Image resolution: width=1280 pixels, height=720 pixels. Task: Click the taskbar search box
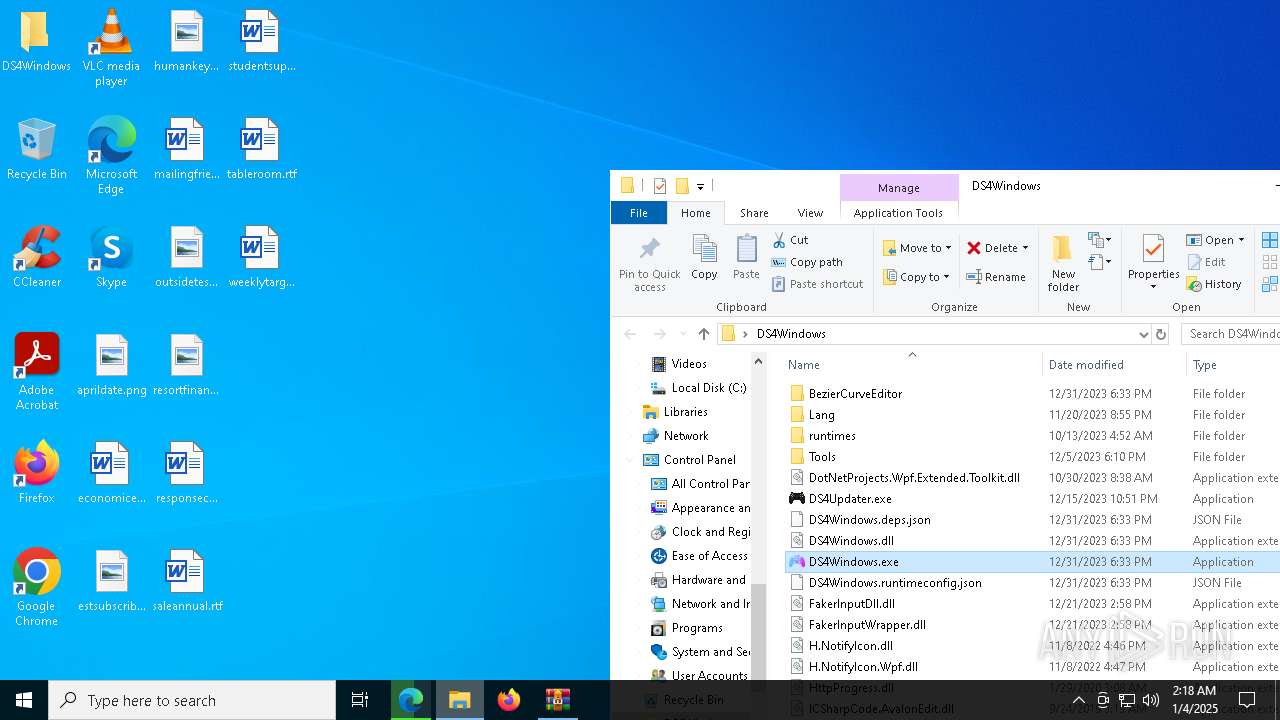pos(192,700)
